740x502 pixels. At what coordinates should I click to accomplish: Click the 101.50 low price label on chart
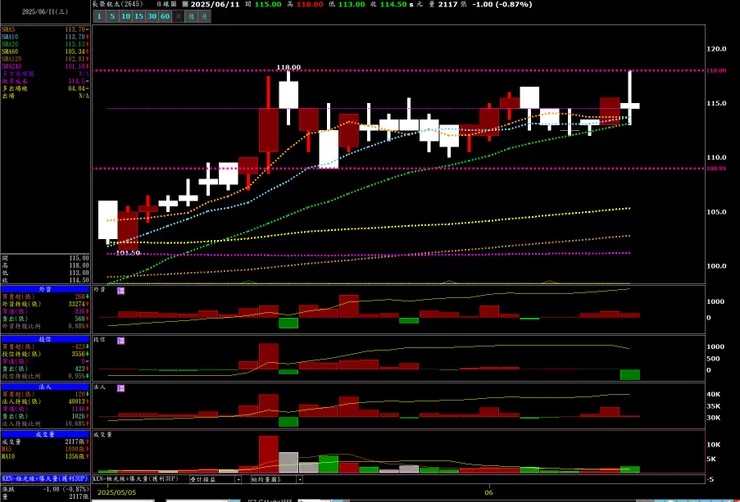pyautogui.click(x=128, y=253)
